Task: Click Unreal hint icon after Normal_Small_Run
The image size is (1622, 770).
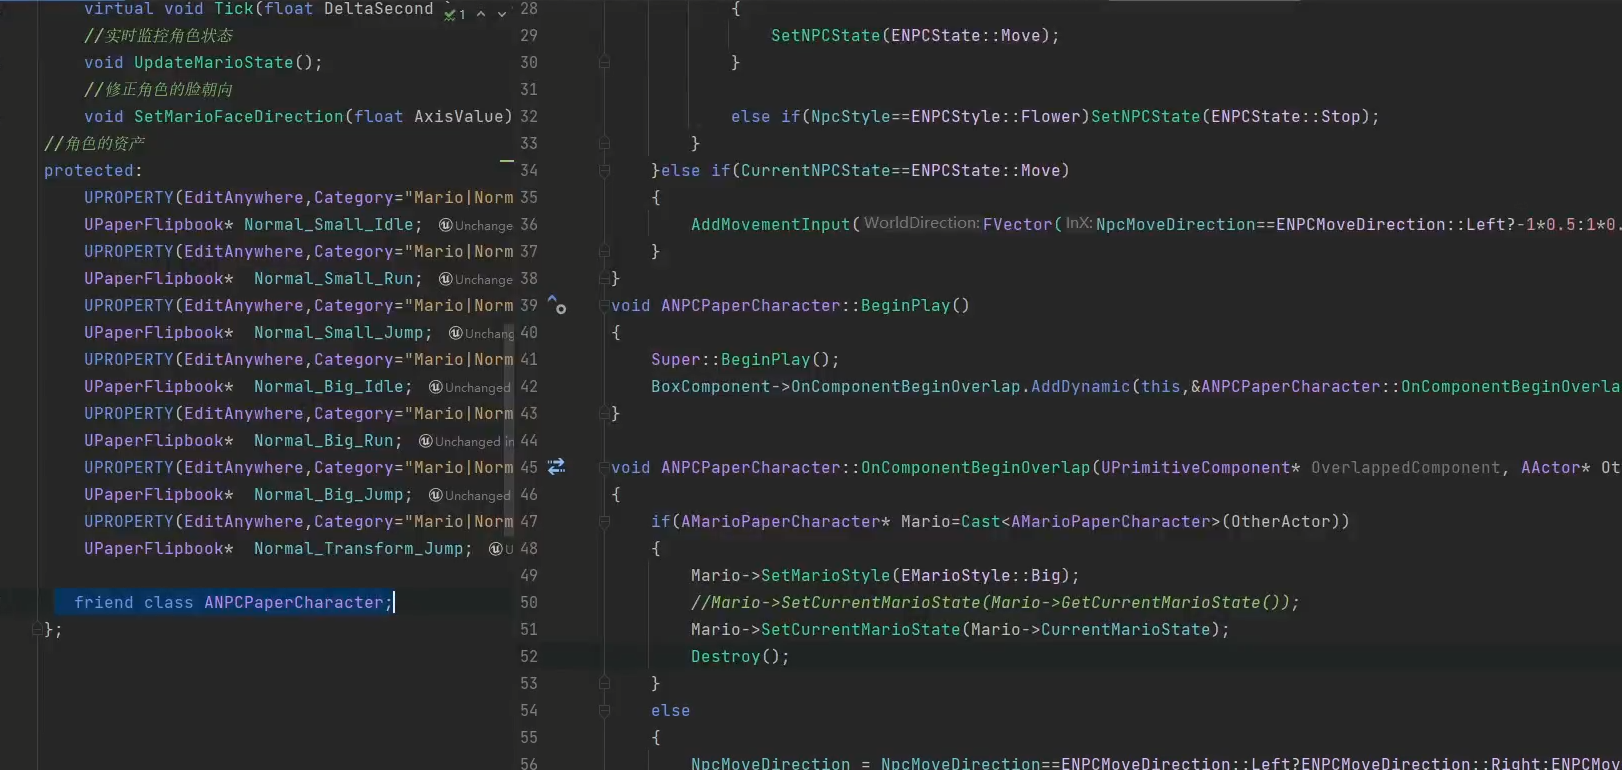Action: (446, 279)
